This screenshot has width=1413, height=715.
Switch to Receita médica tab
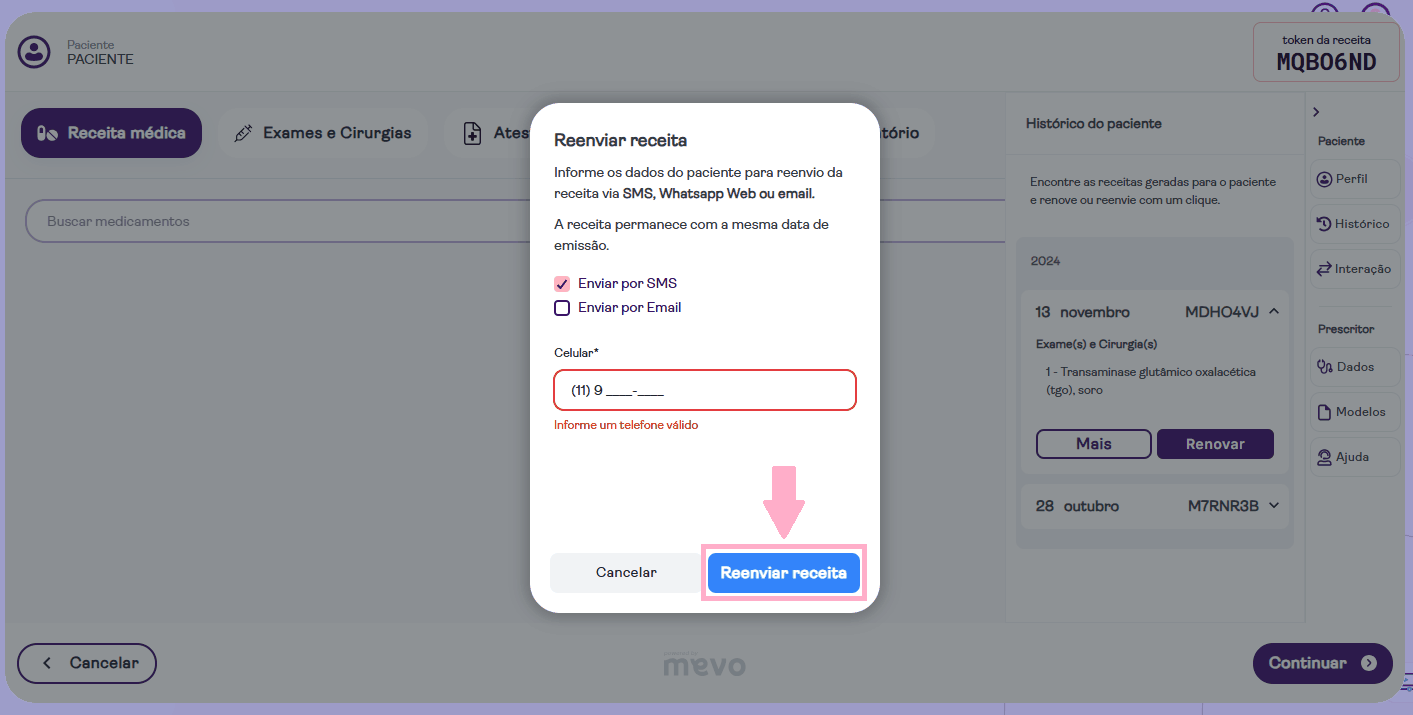(x=111, y=133)
